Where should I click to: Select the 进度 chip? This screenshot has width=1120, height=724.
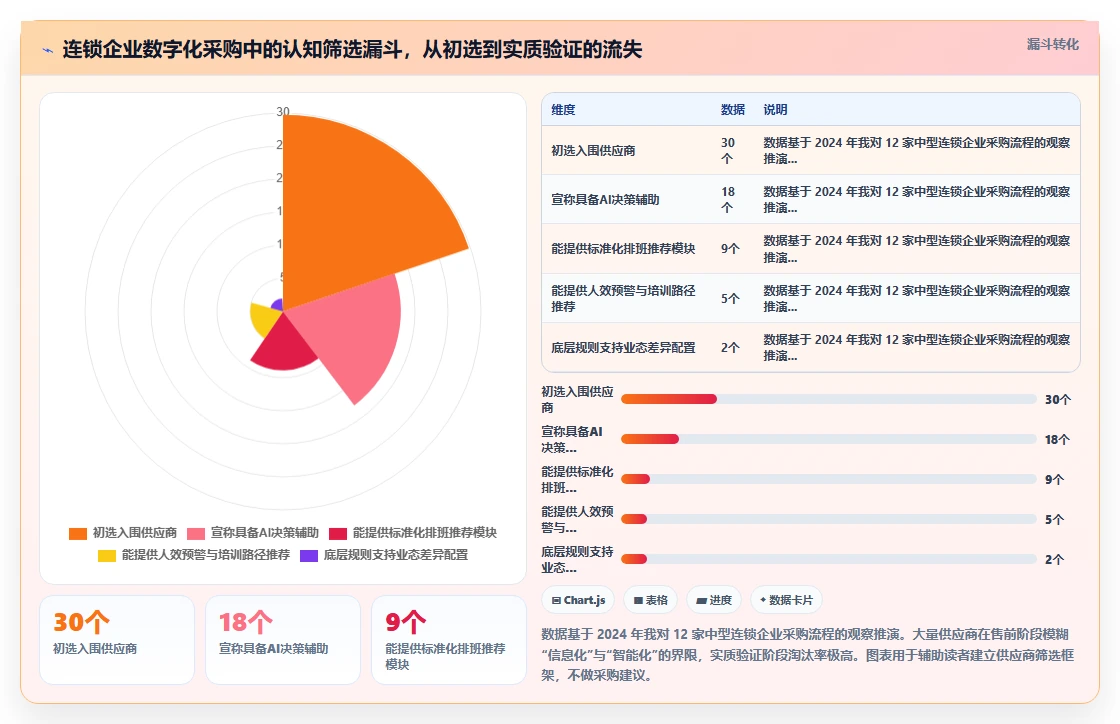coord(714,600)
